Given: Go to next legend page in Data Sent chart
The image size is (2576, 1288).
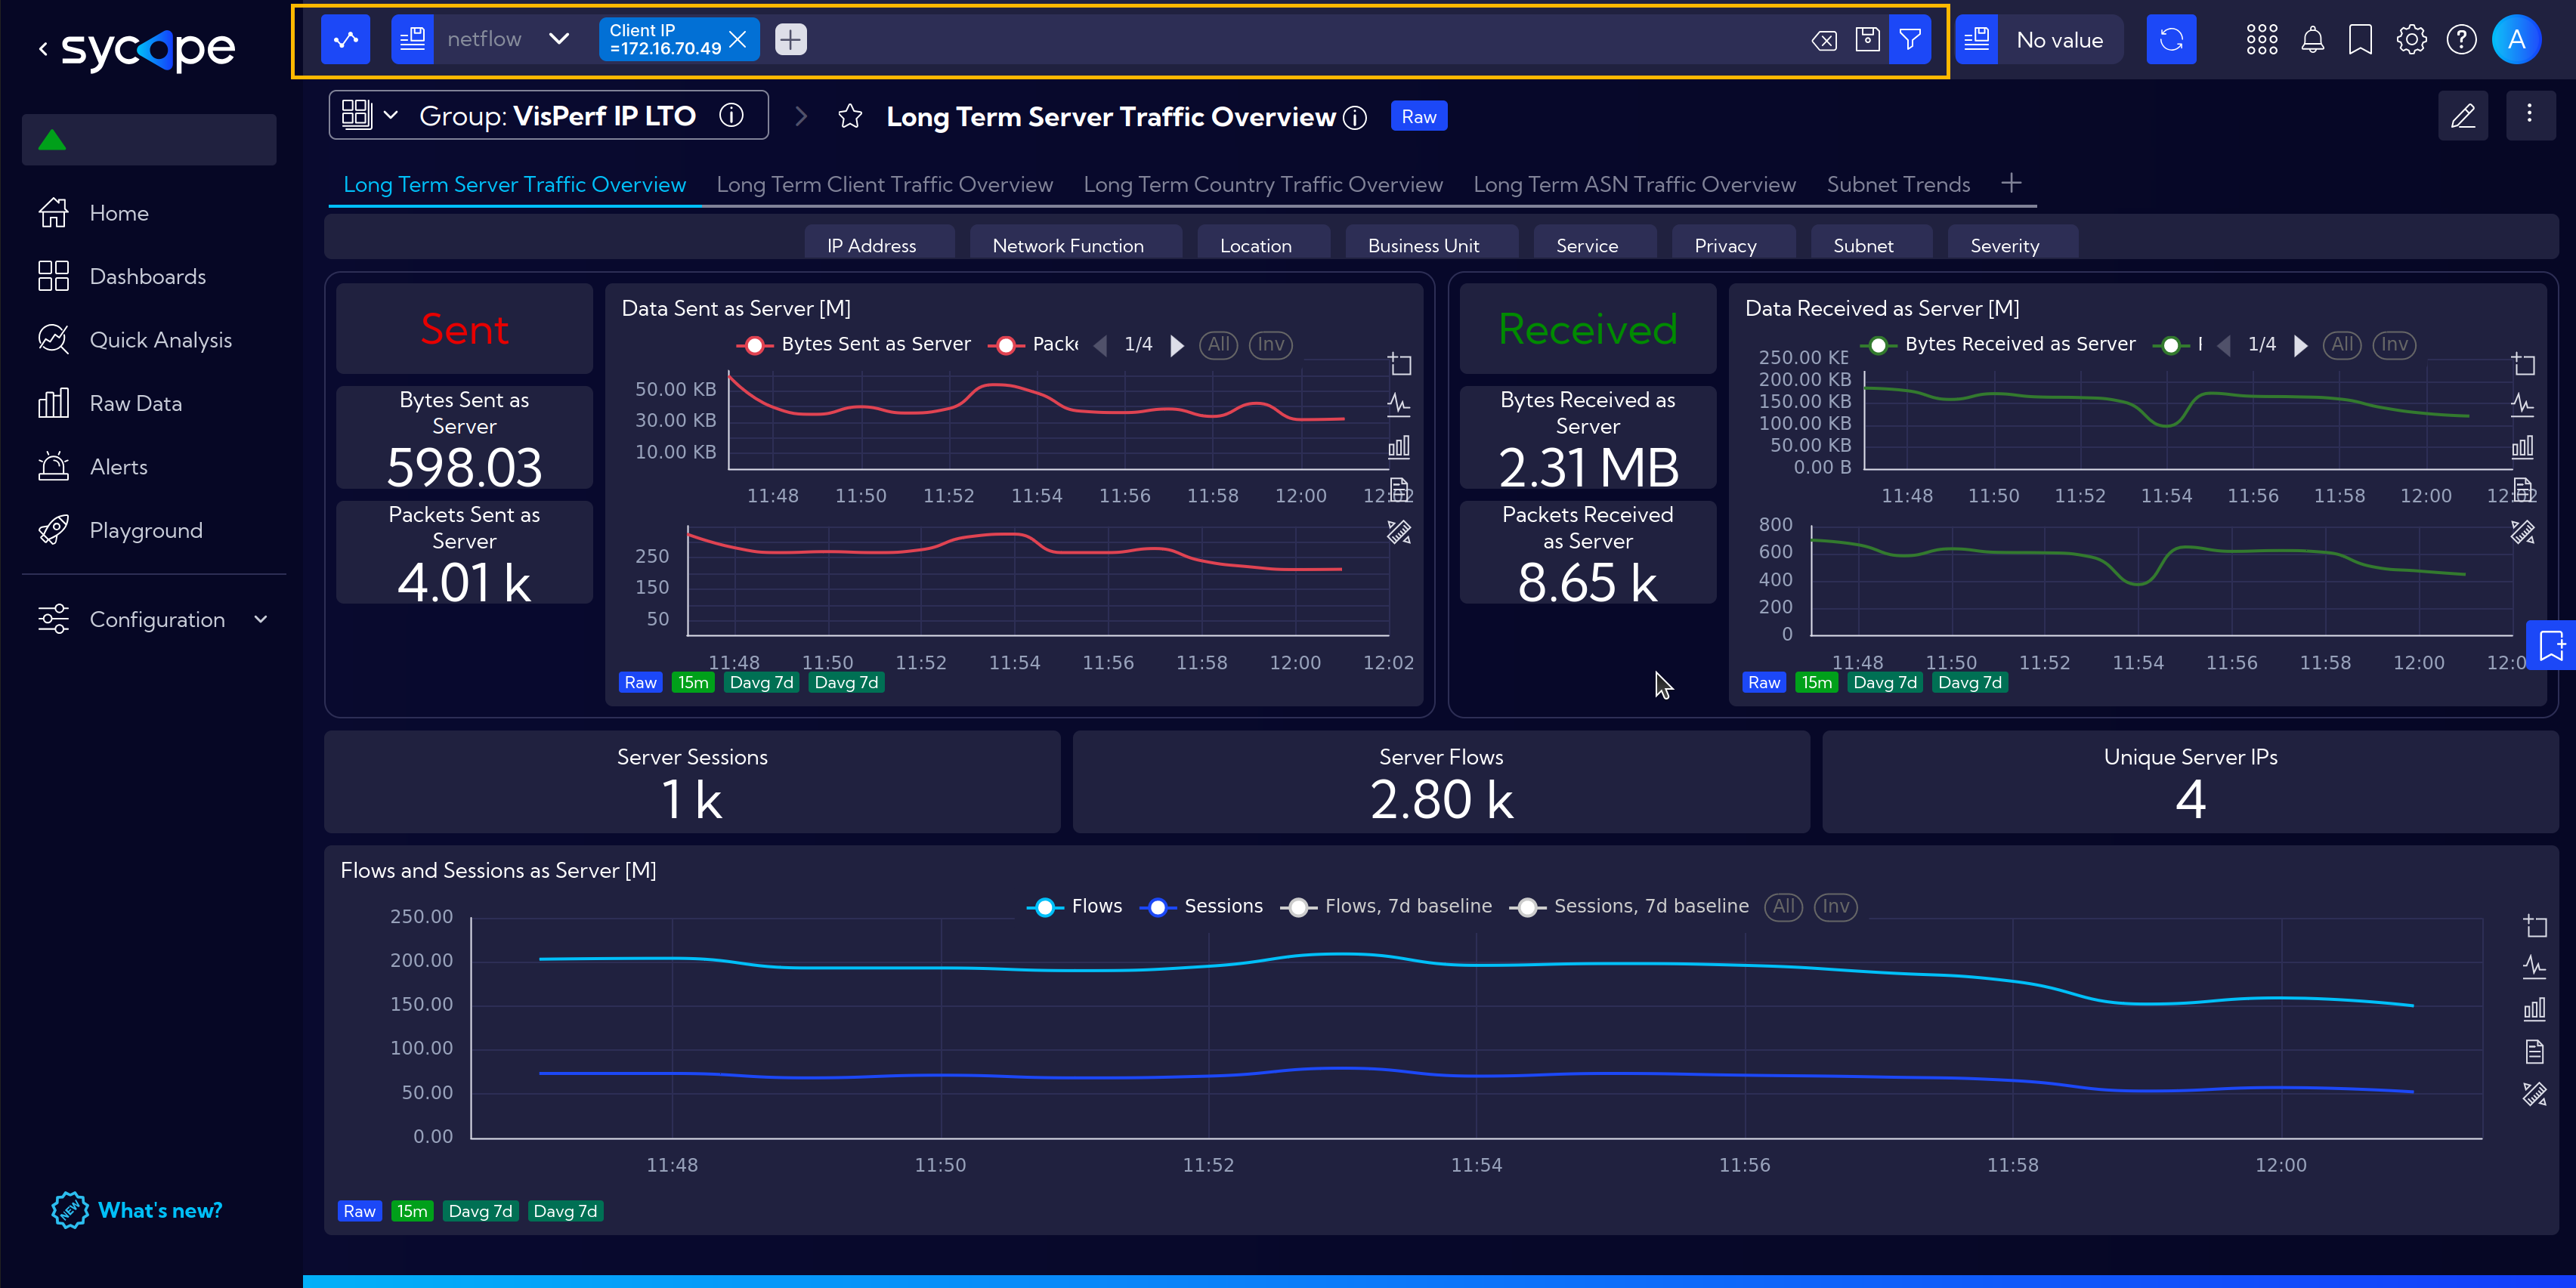Looking at the screenshot, I should (1177, 345).
